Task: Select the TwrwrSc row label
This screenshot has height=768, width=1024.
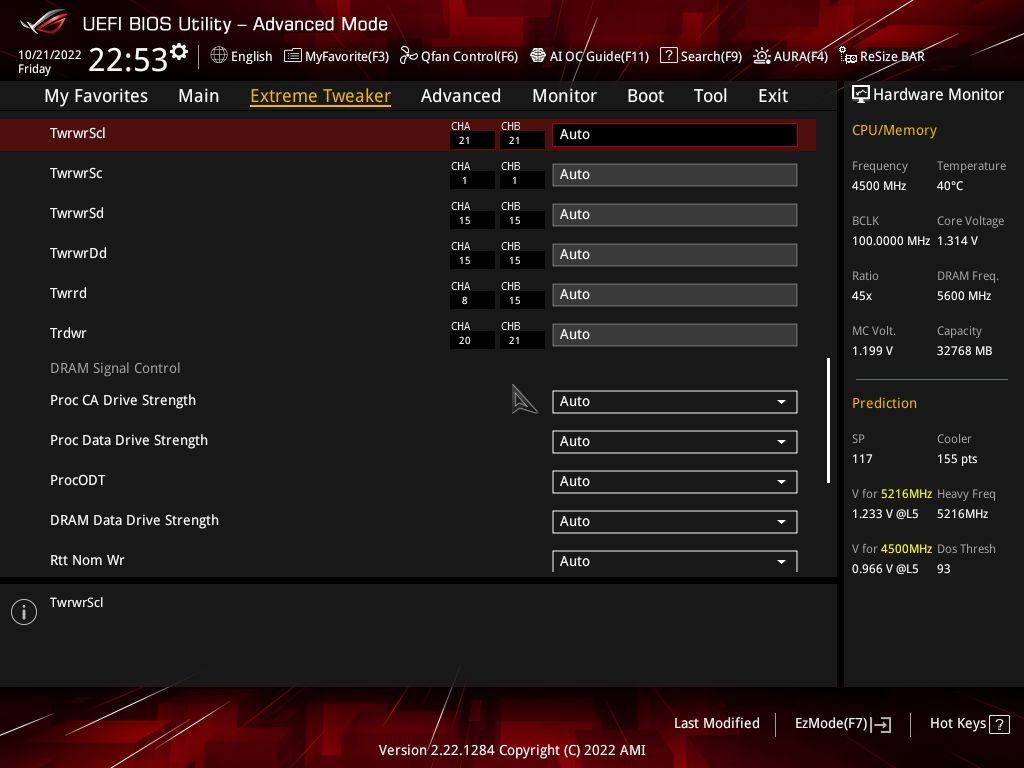Action: (x=76, y=173)
